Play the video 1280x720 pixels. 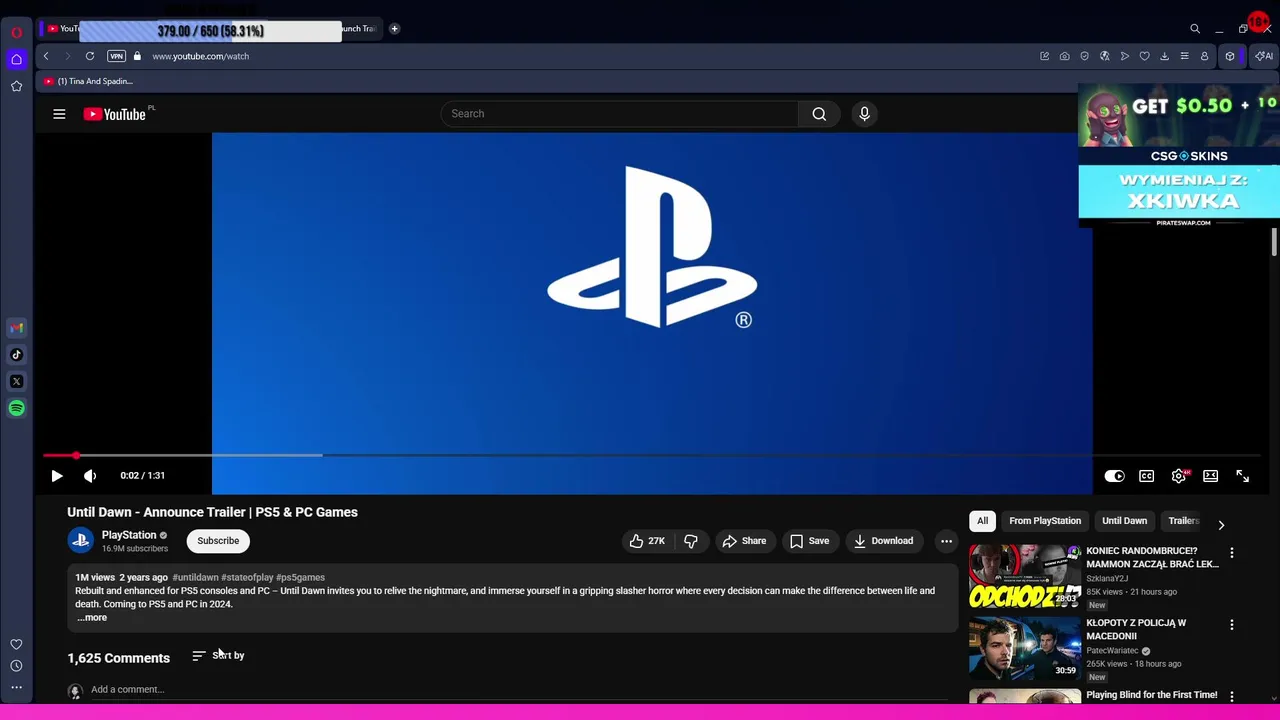point(57,476)
